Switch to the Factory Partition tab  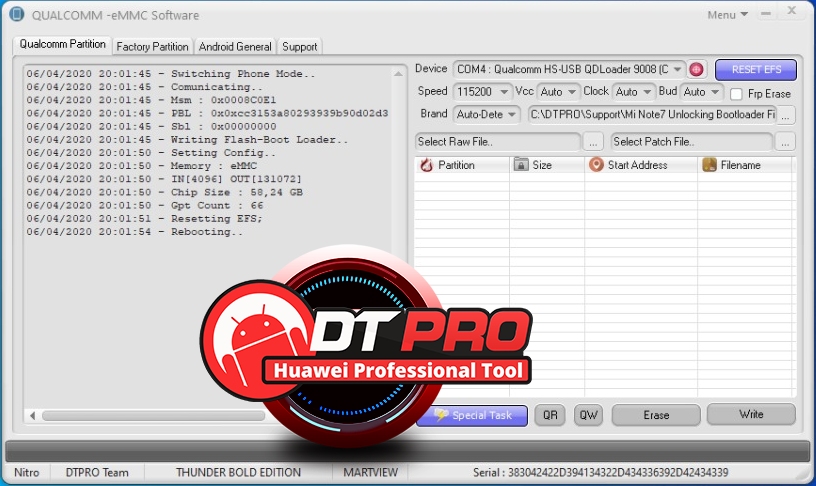152,47
